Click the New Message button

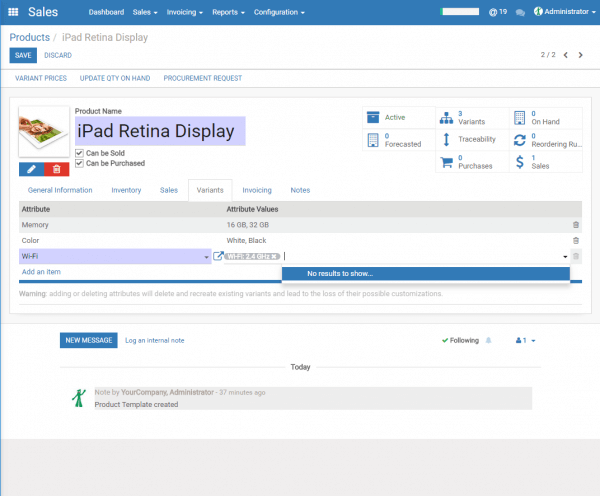click(89, 340)
